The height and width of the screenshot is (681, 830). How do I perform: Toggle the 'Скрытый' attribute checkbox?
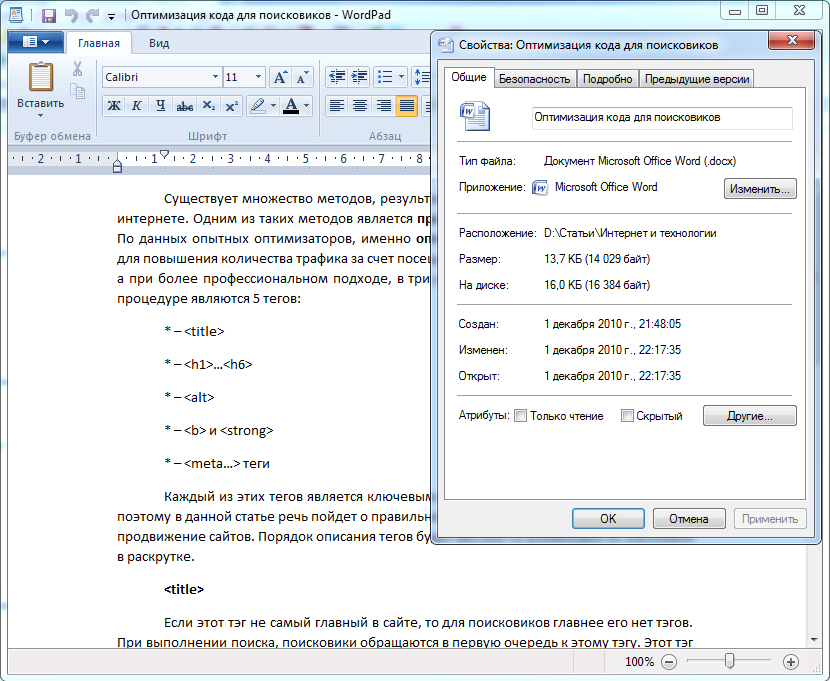click(x=627, y=416)
